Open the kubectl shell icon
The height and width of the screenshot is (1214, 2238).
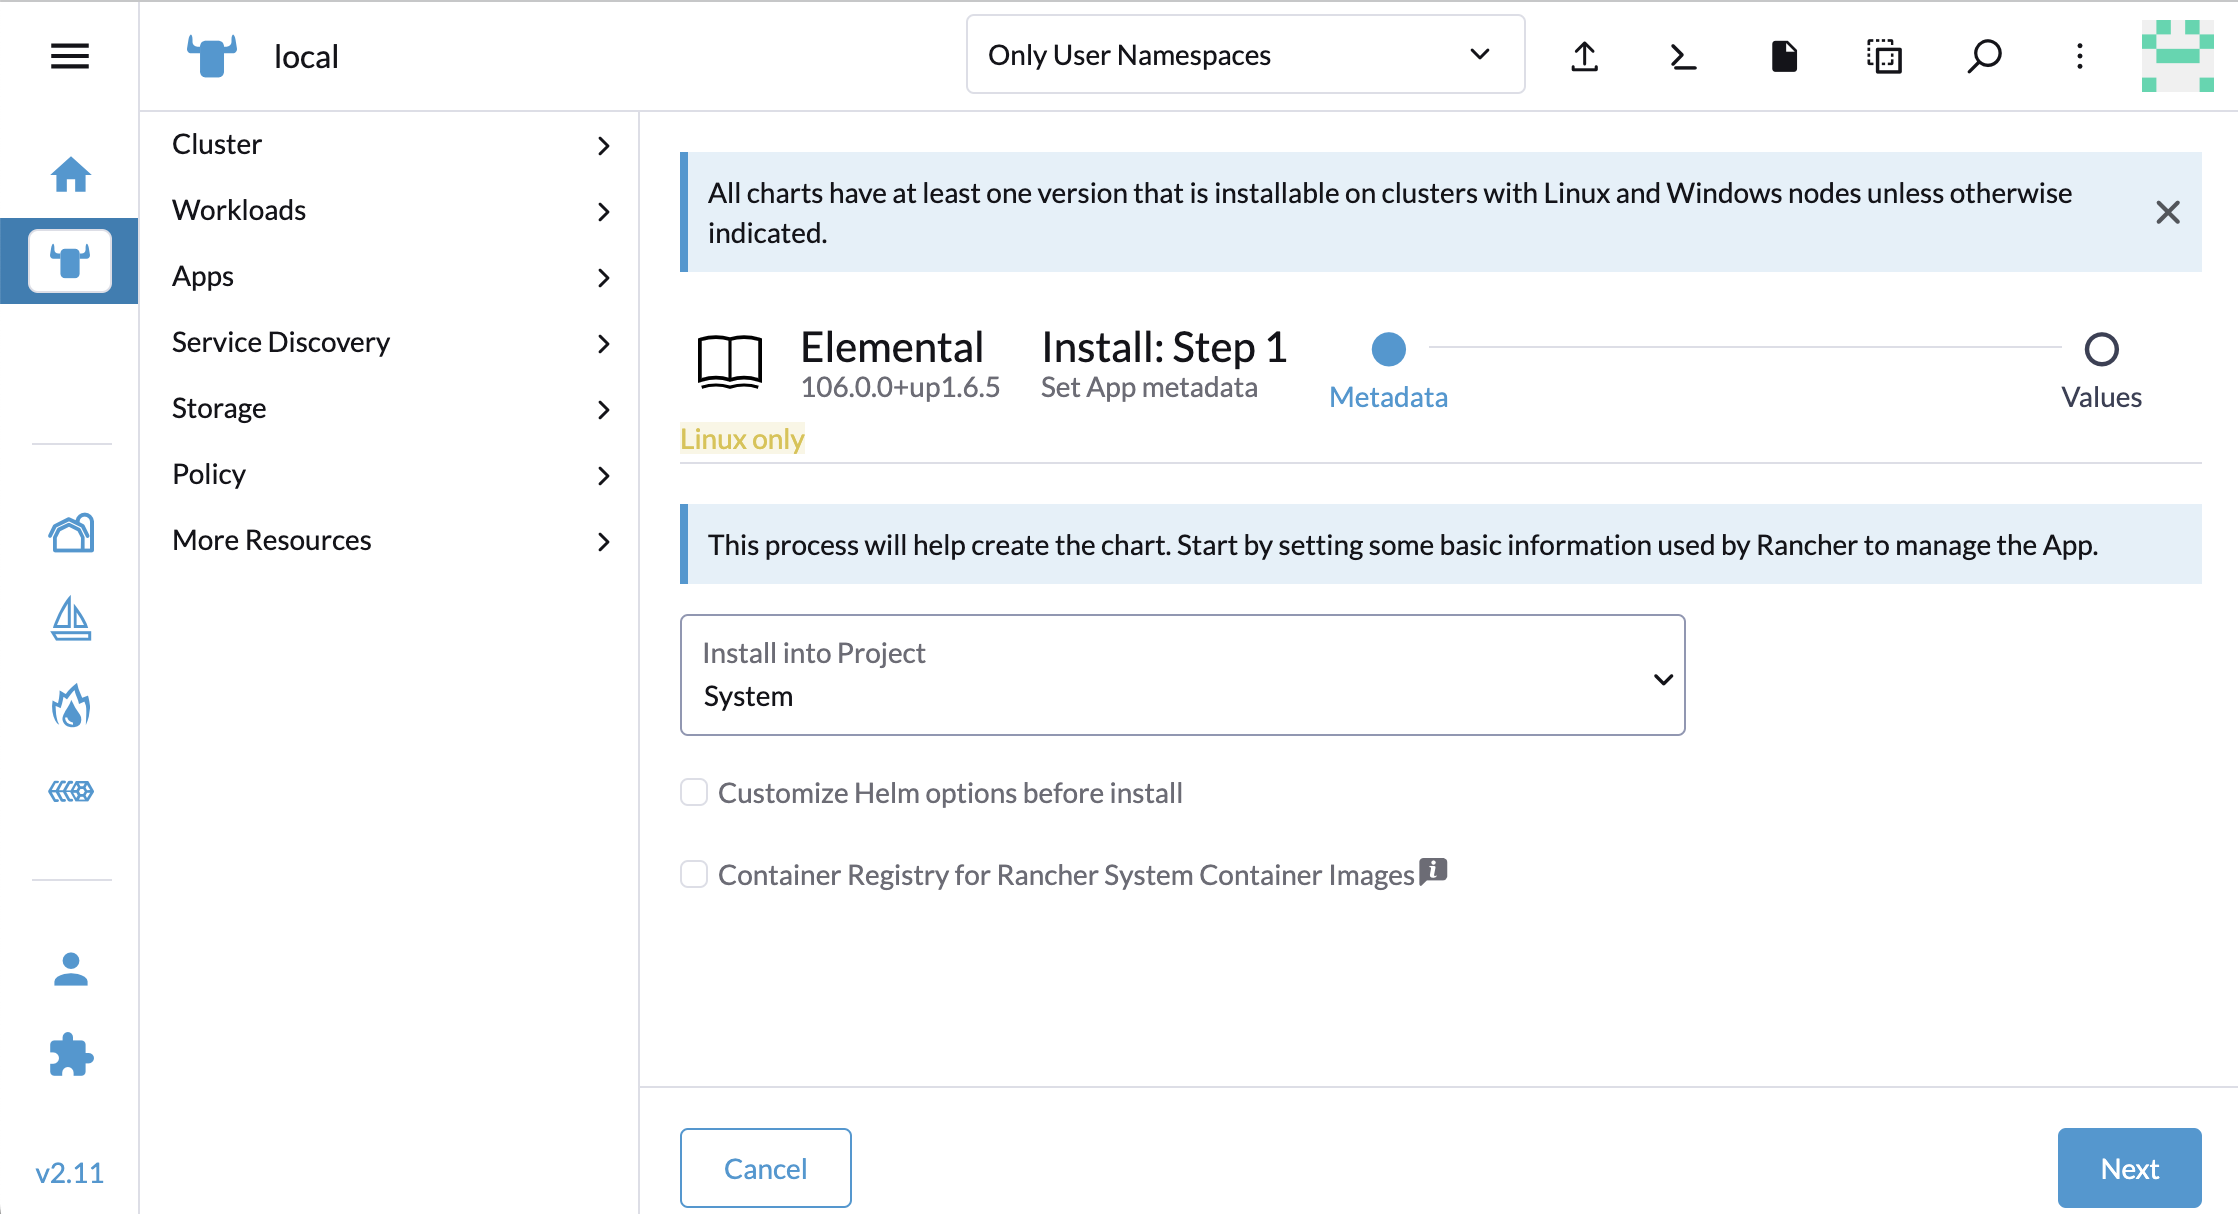(x=1683, y=56)
